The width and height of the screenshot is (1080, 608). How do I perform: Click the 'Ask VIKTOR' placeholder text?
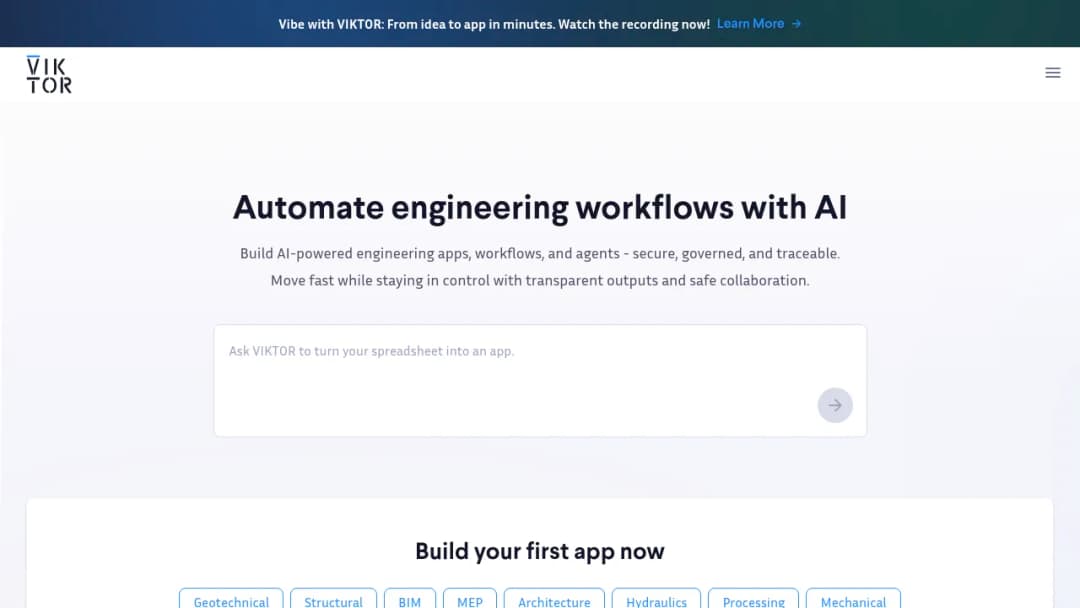(x=371, y=351)
